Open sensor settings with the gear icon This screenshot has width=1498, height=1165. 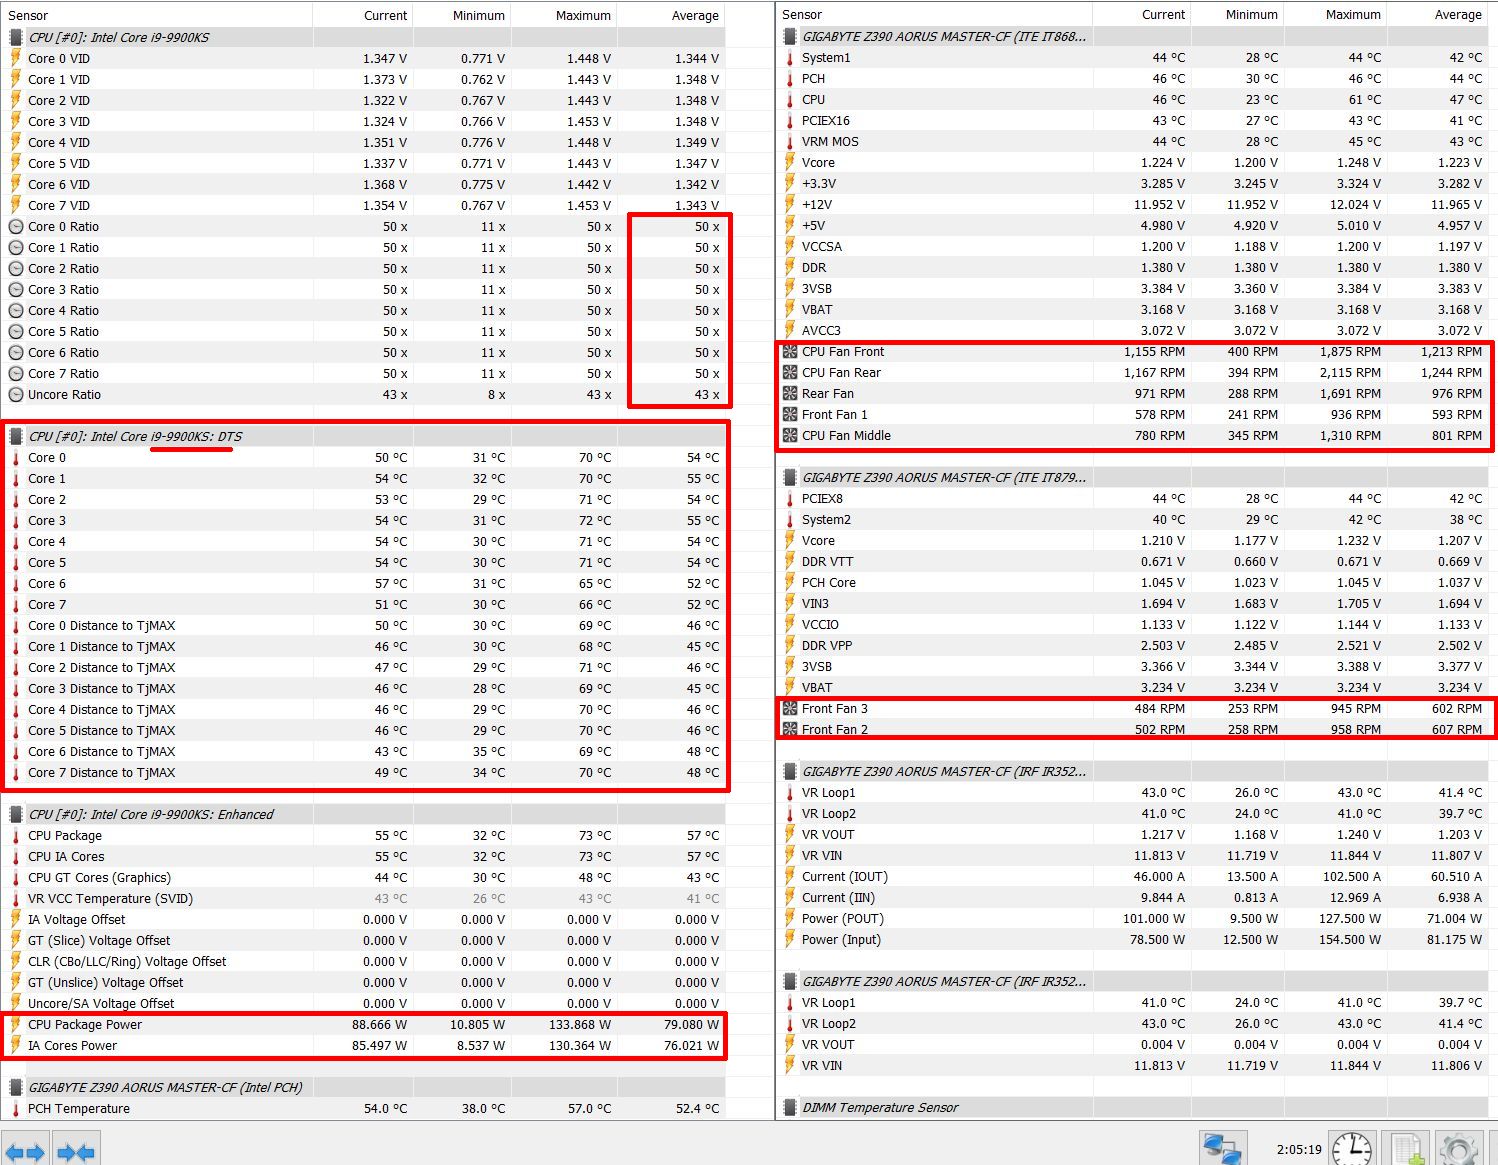[1459, 1148]
